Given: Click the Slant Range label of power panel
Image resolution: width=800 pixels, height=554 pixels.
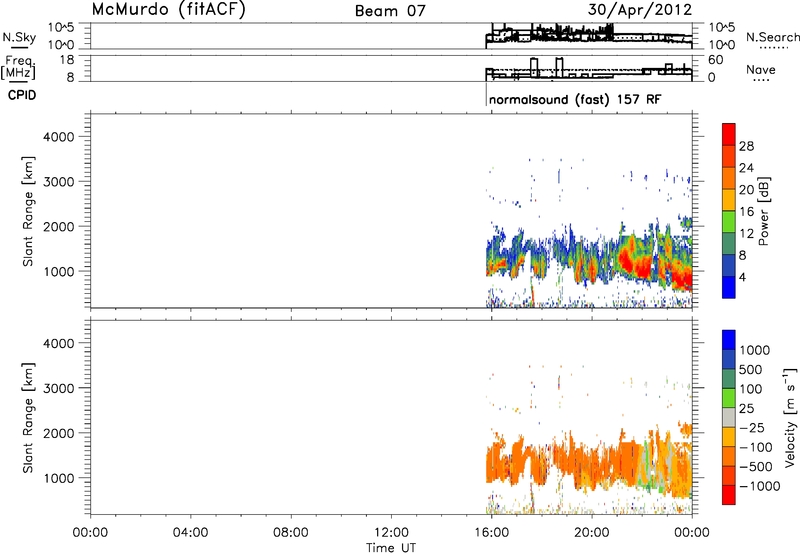Looking at the screenshot, I should tap(28, 211).
